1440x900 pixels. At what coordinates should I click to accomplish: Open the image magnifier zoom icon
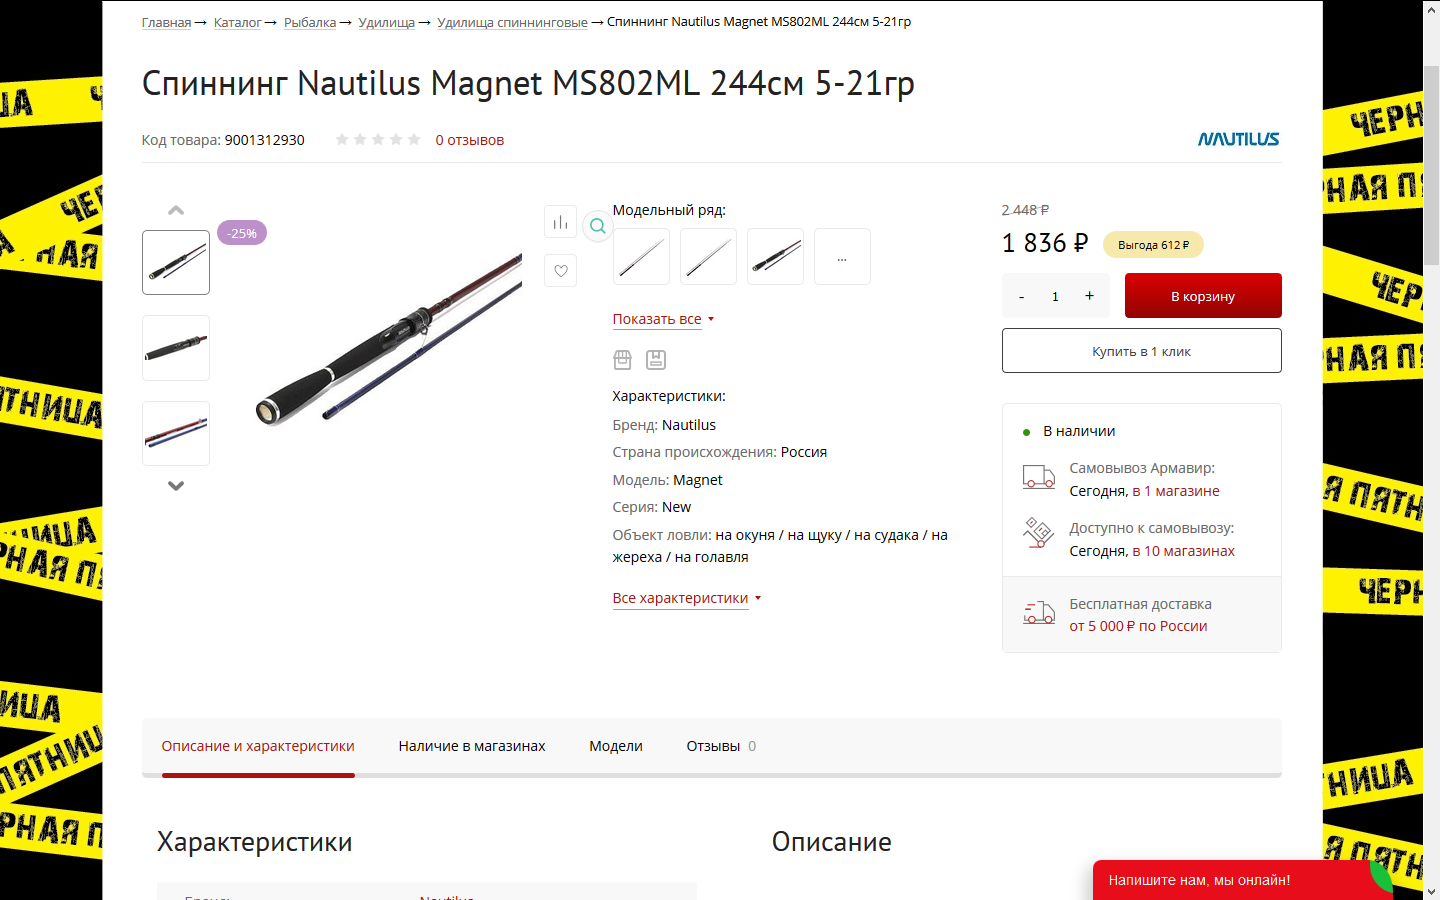tap(597, 226)
